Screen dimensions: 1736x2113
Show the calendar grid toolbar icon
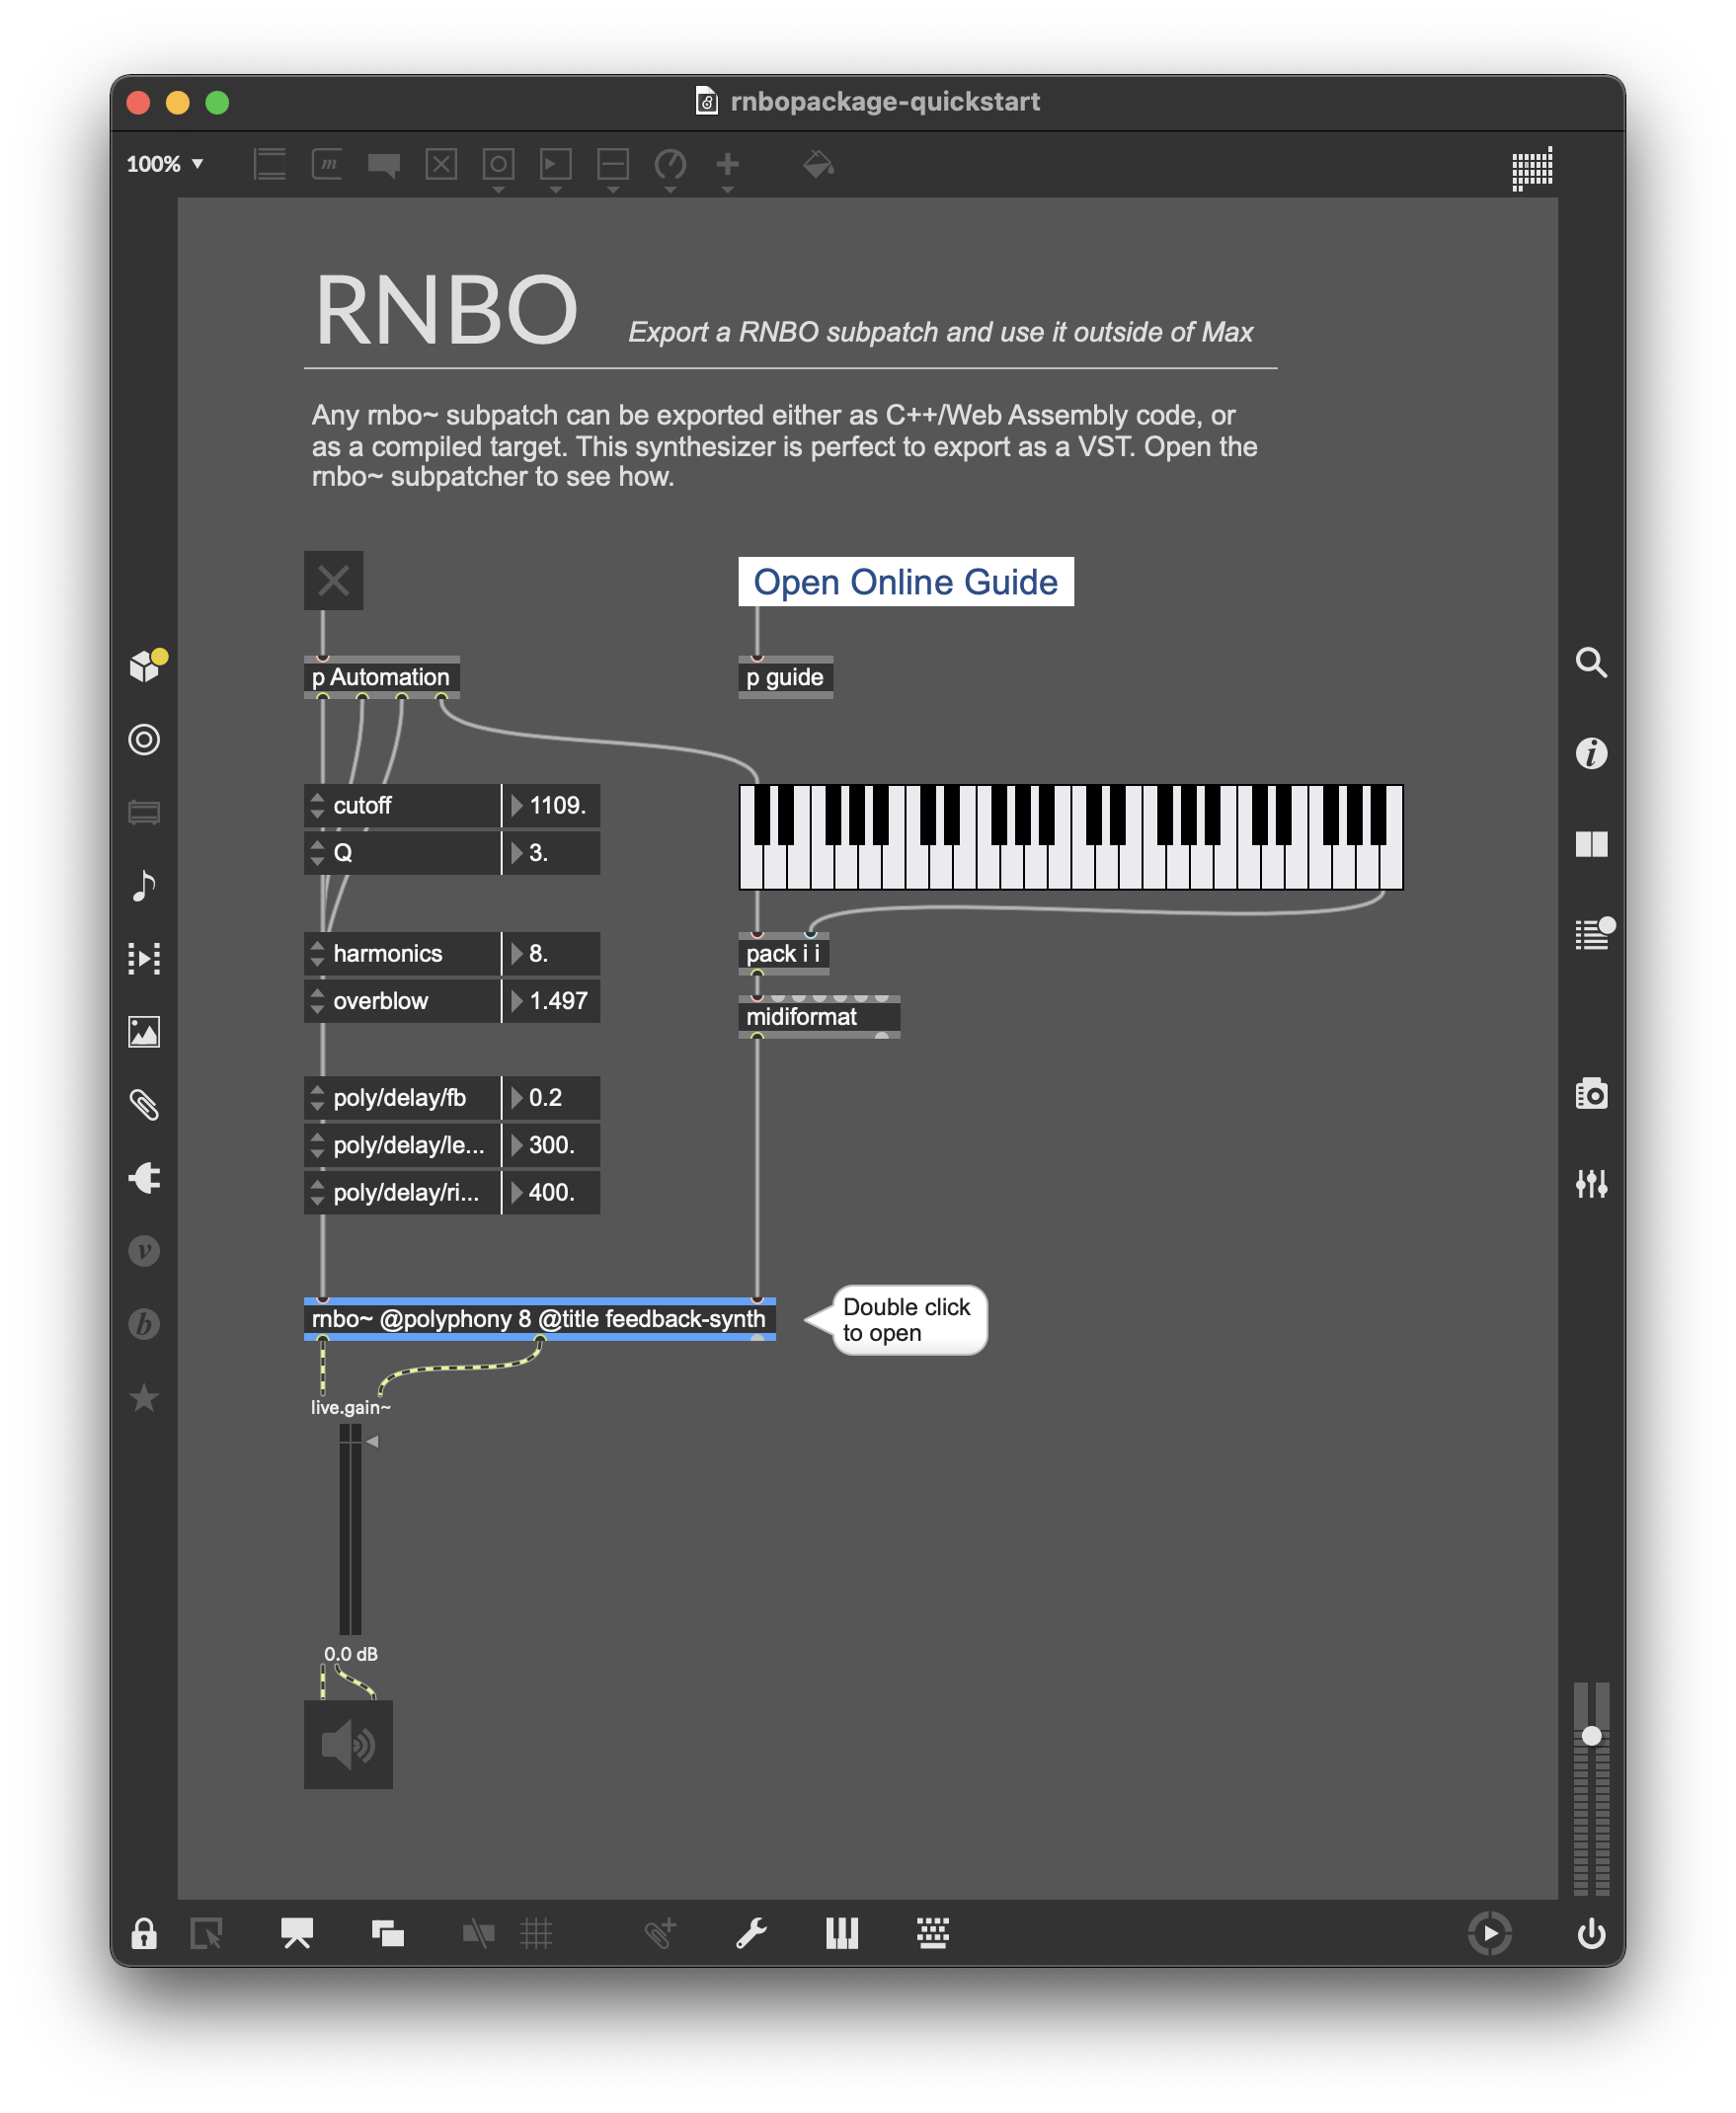coord(1531,168)
